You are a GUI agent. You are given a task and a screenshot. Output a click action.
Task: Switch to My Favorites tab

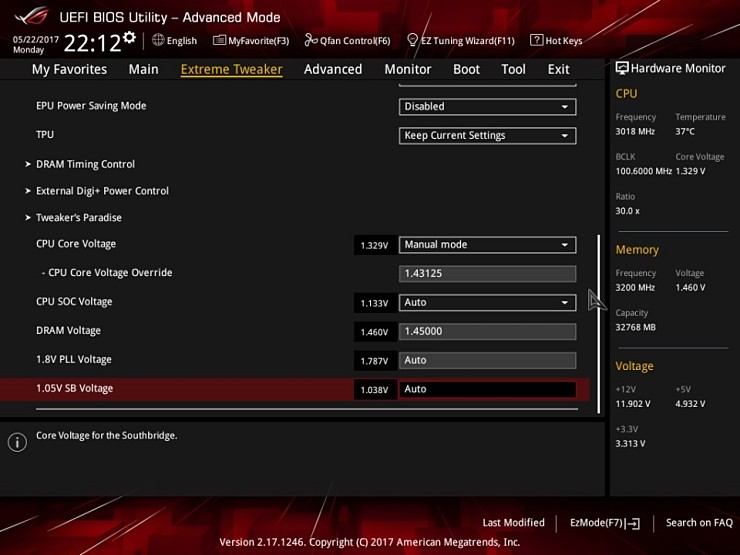coord(69,69)
